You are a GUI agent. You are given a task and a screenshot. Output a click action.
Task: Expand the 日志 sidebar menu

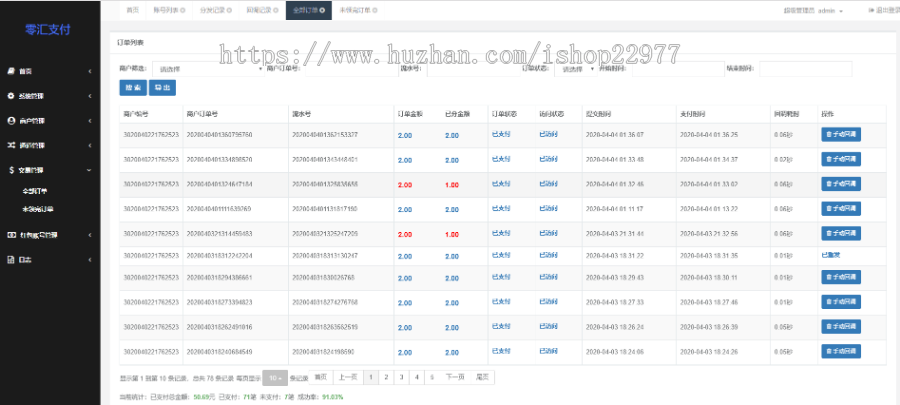(x=90, y=259)
